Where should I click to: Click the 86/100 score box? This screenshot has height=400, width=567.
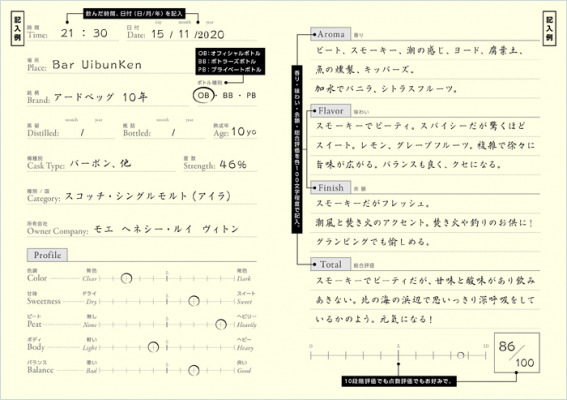tap(517, 353)
